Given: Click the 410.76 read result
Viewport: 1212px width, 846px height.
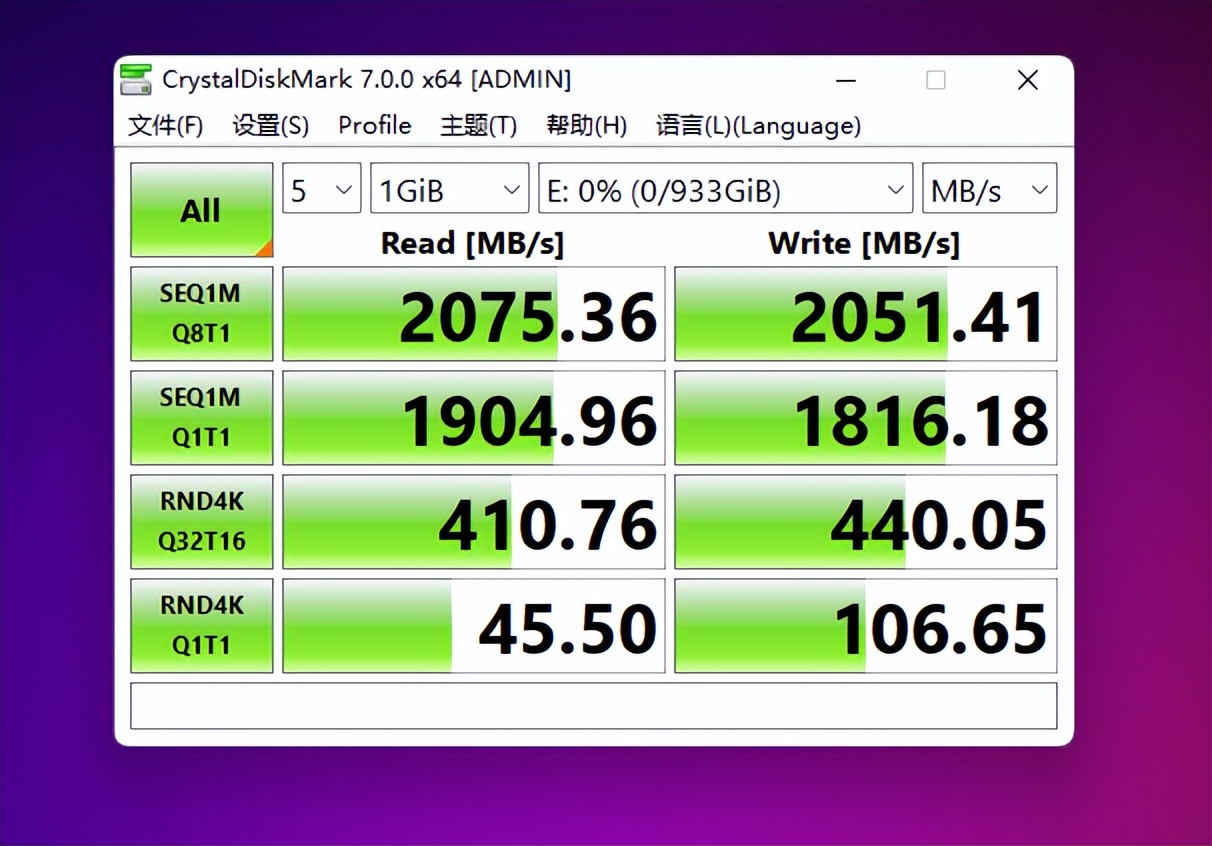Looking at the screenshot, I should (474, 522).
